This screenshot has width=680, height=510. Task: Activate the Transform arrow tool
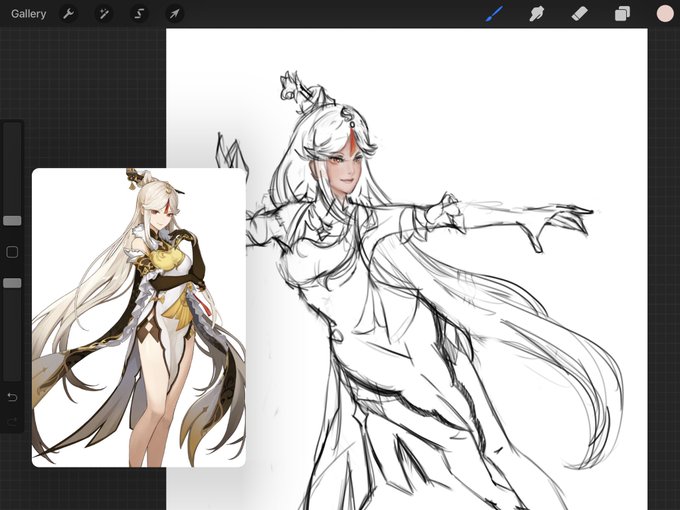(174, 14)
